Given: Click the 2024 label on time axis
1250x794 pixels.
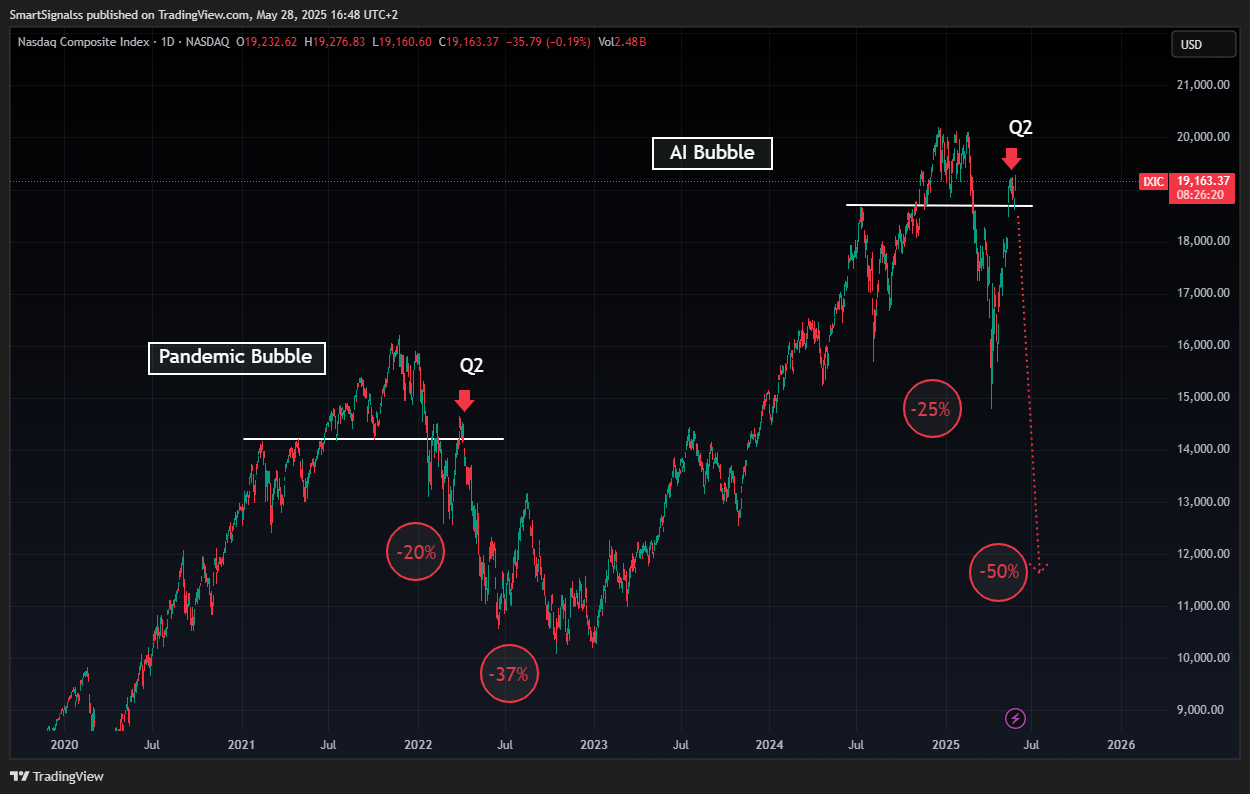Looking at the screenshot, I should coord(769,745).
